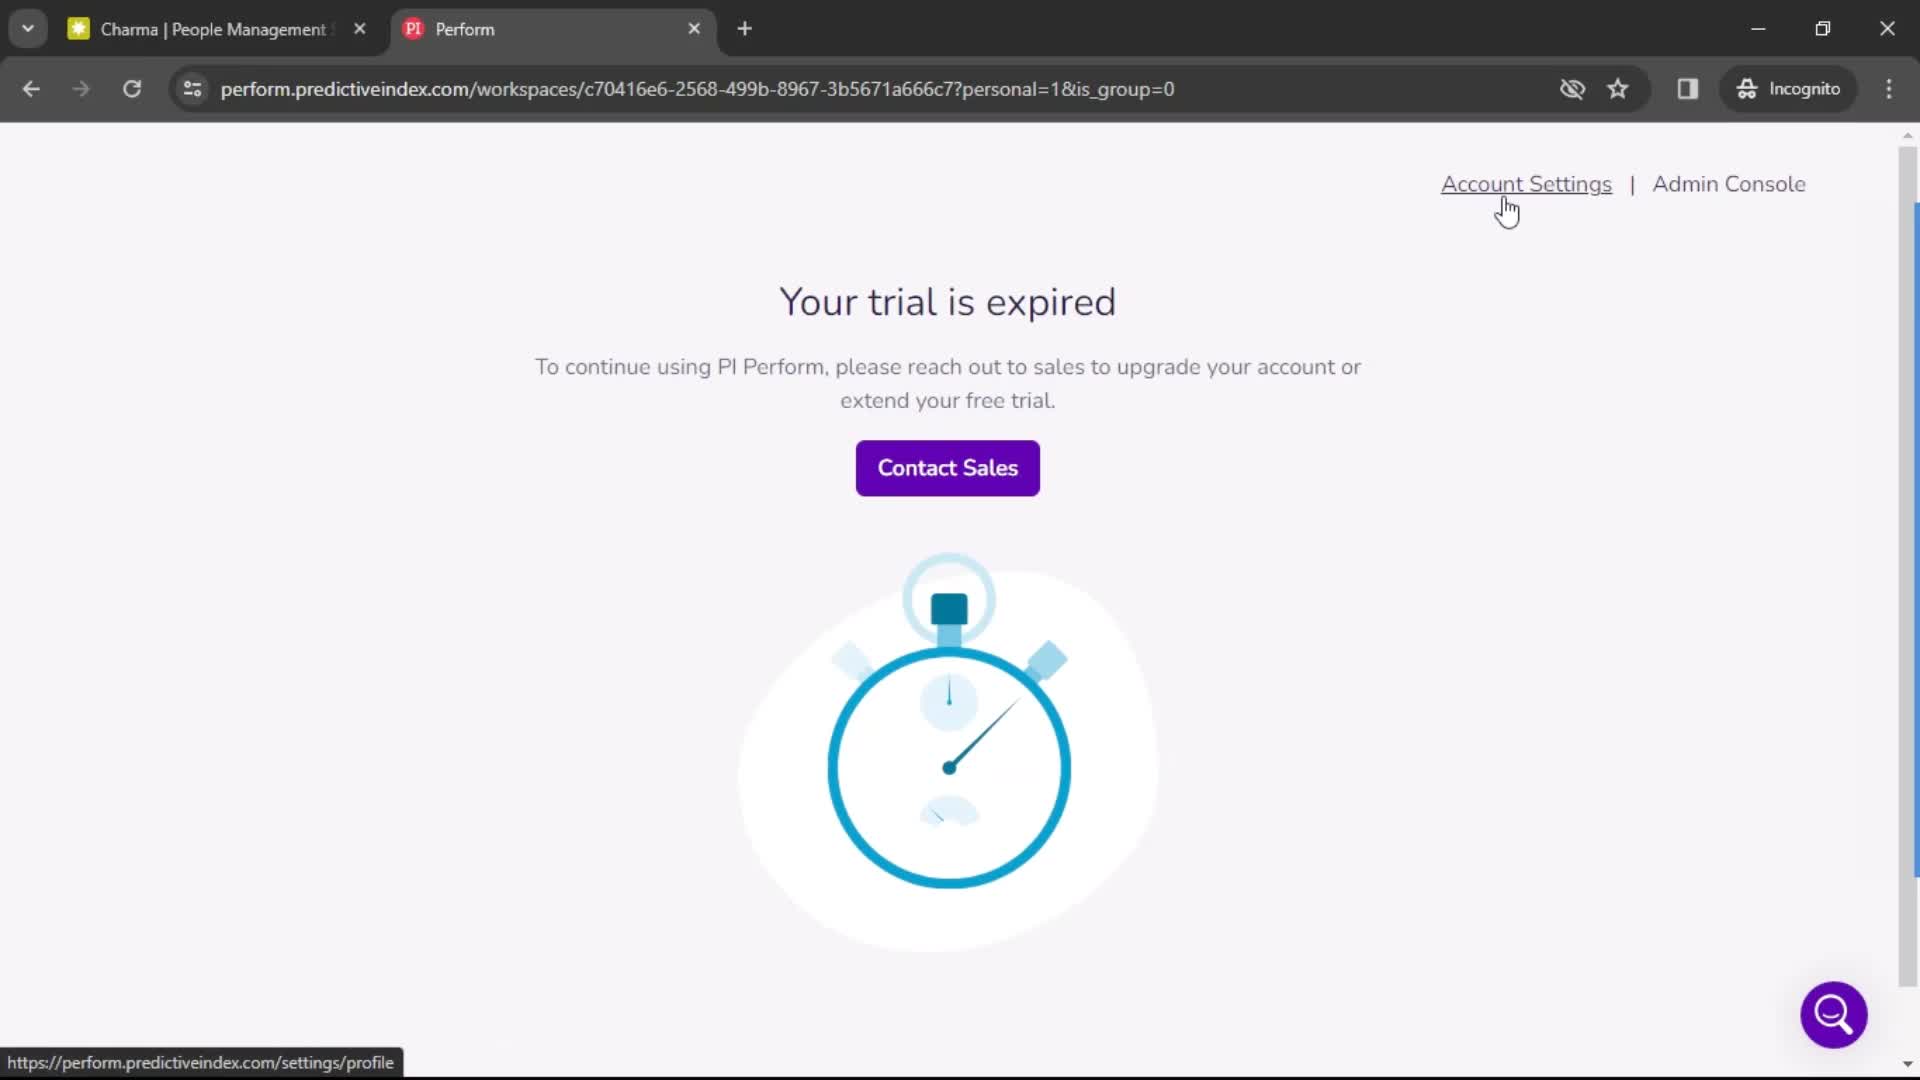Open the browser side panel icon
The width and height of the screenshot is (1920, 1080).
[1688, 89]
